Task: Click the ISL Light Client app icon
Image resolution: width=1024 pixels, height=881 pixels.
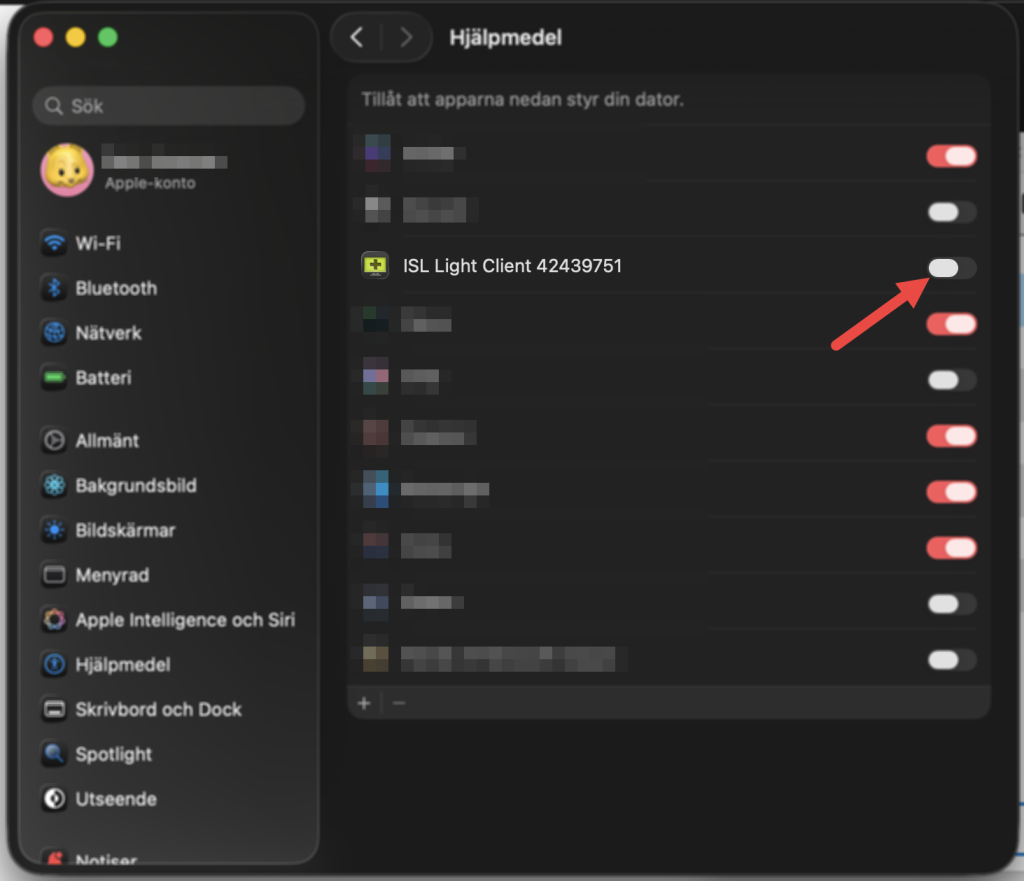Action: (375, 266)
